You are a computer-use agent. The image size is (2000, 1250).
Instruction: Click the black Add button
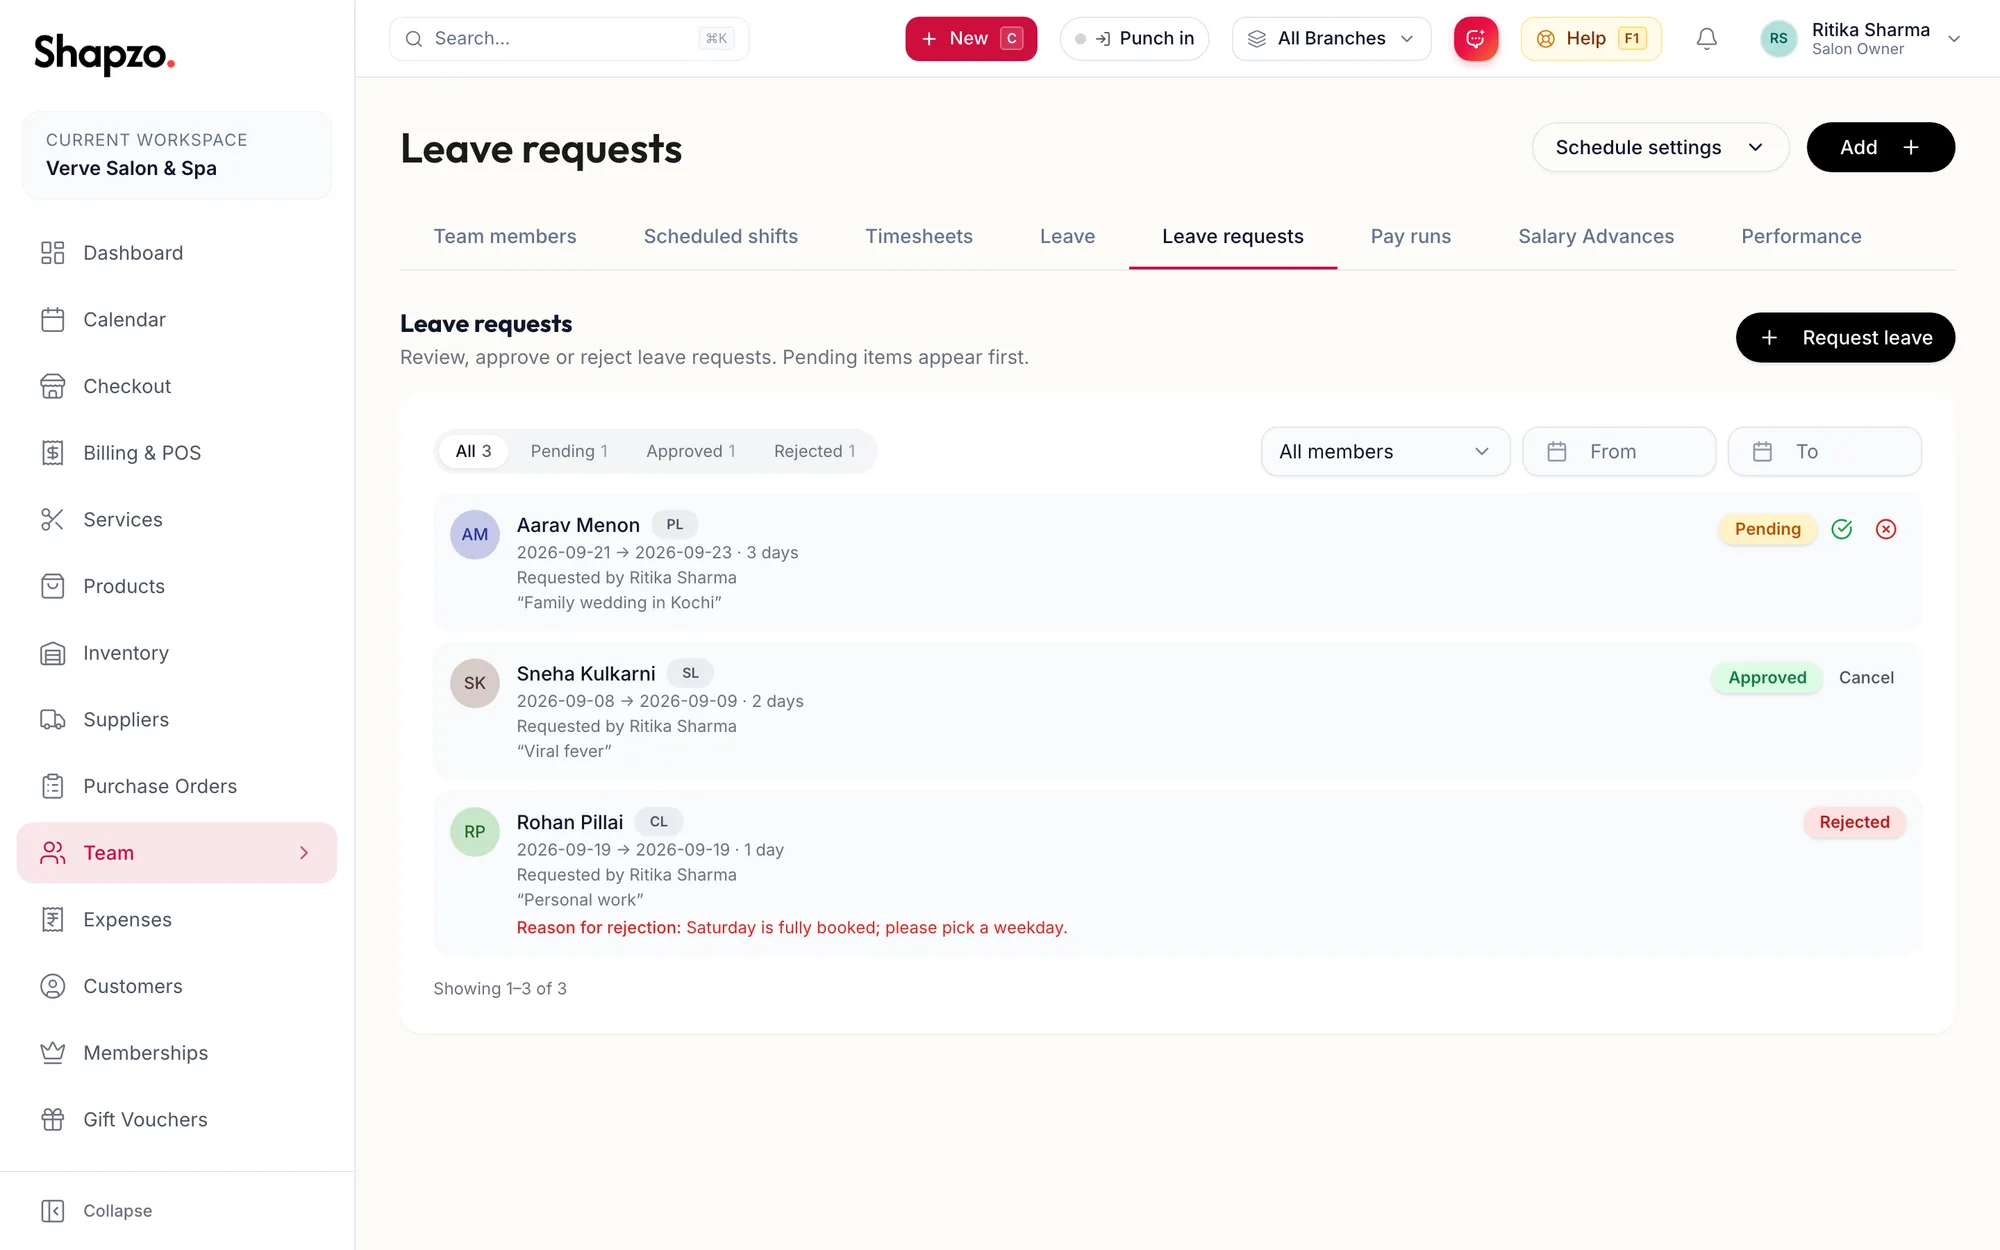[1880, 147]
